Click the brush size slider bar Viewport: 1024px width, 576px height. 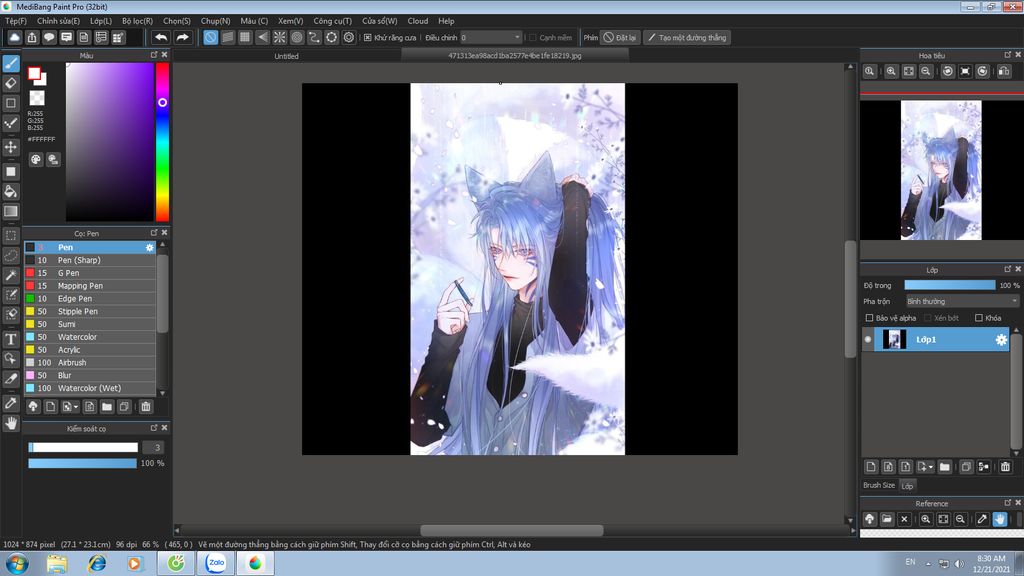coord(83,447)
